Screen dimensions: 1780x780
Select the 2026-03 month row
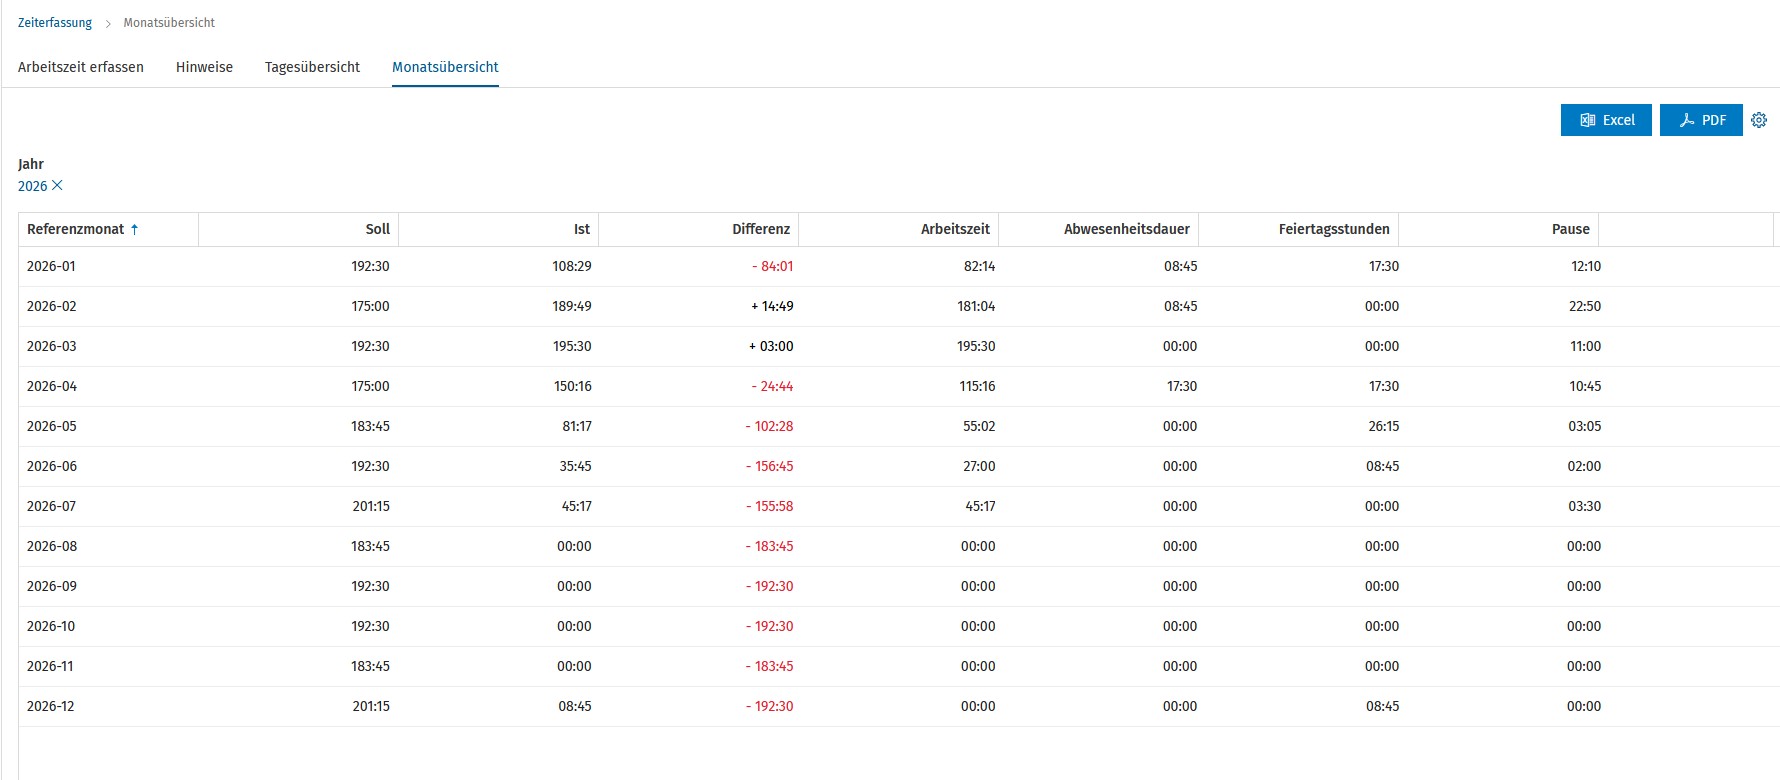click(x=898, y=347)
